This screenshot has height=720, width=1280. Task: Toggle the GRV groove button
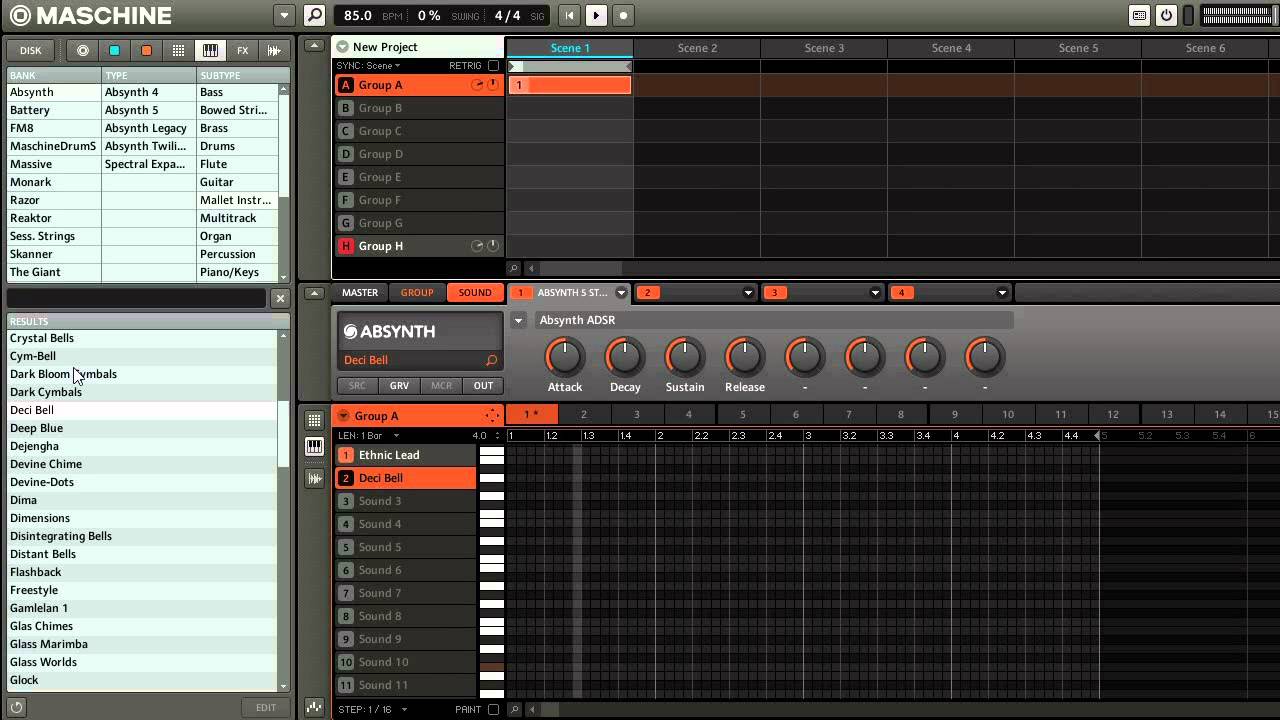pos(399,386)
